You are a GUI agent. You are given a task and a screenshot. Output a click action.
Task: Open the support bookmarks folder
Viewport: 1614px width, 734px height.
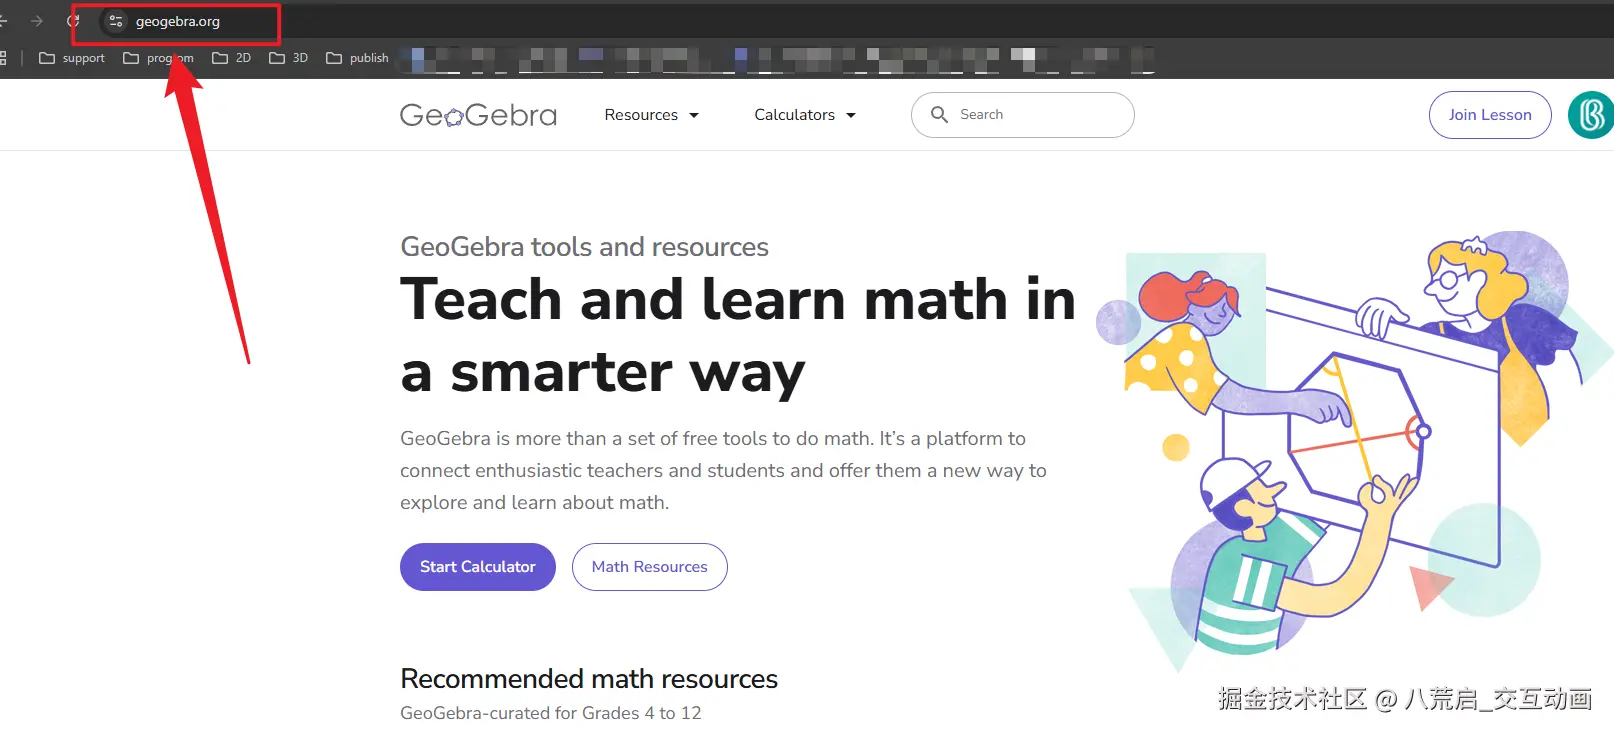pos(71,58)
